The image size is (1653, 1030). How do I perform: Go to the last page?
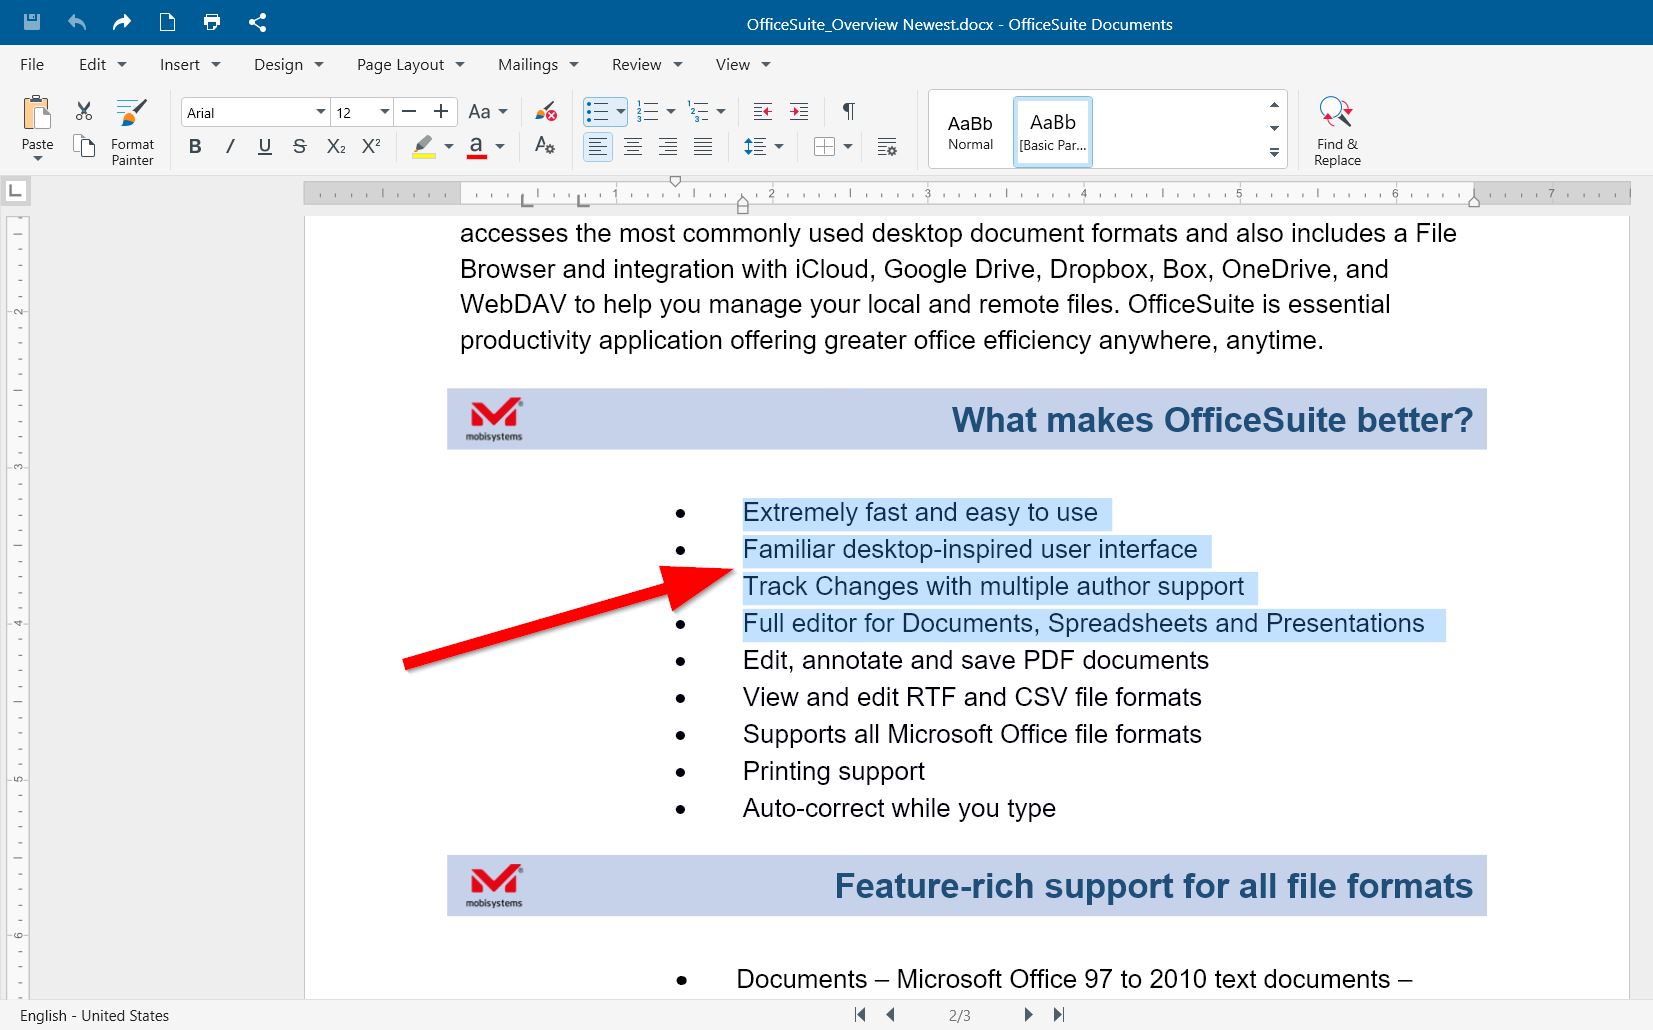[x=1059, y=1014]
